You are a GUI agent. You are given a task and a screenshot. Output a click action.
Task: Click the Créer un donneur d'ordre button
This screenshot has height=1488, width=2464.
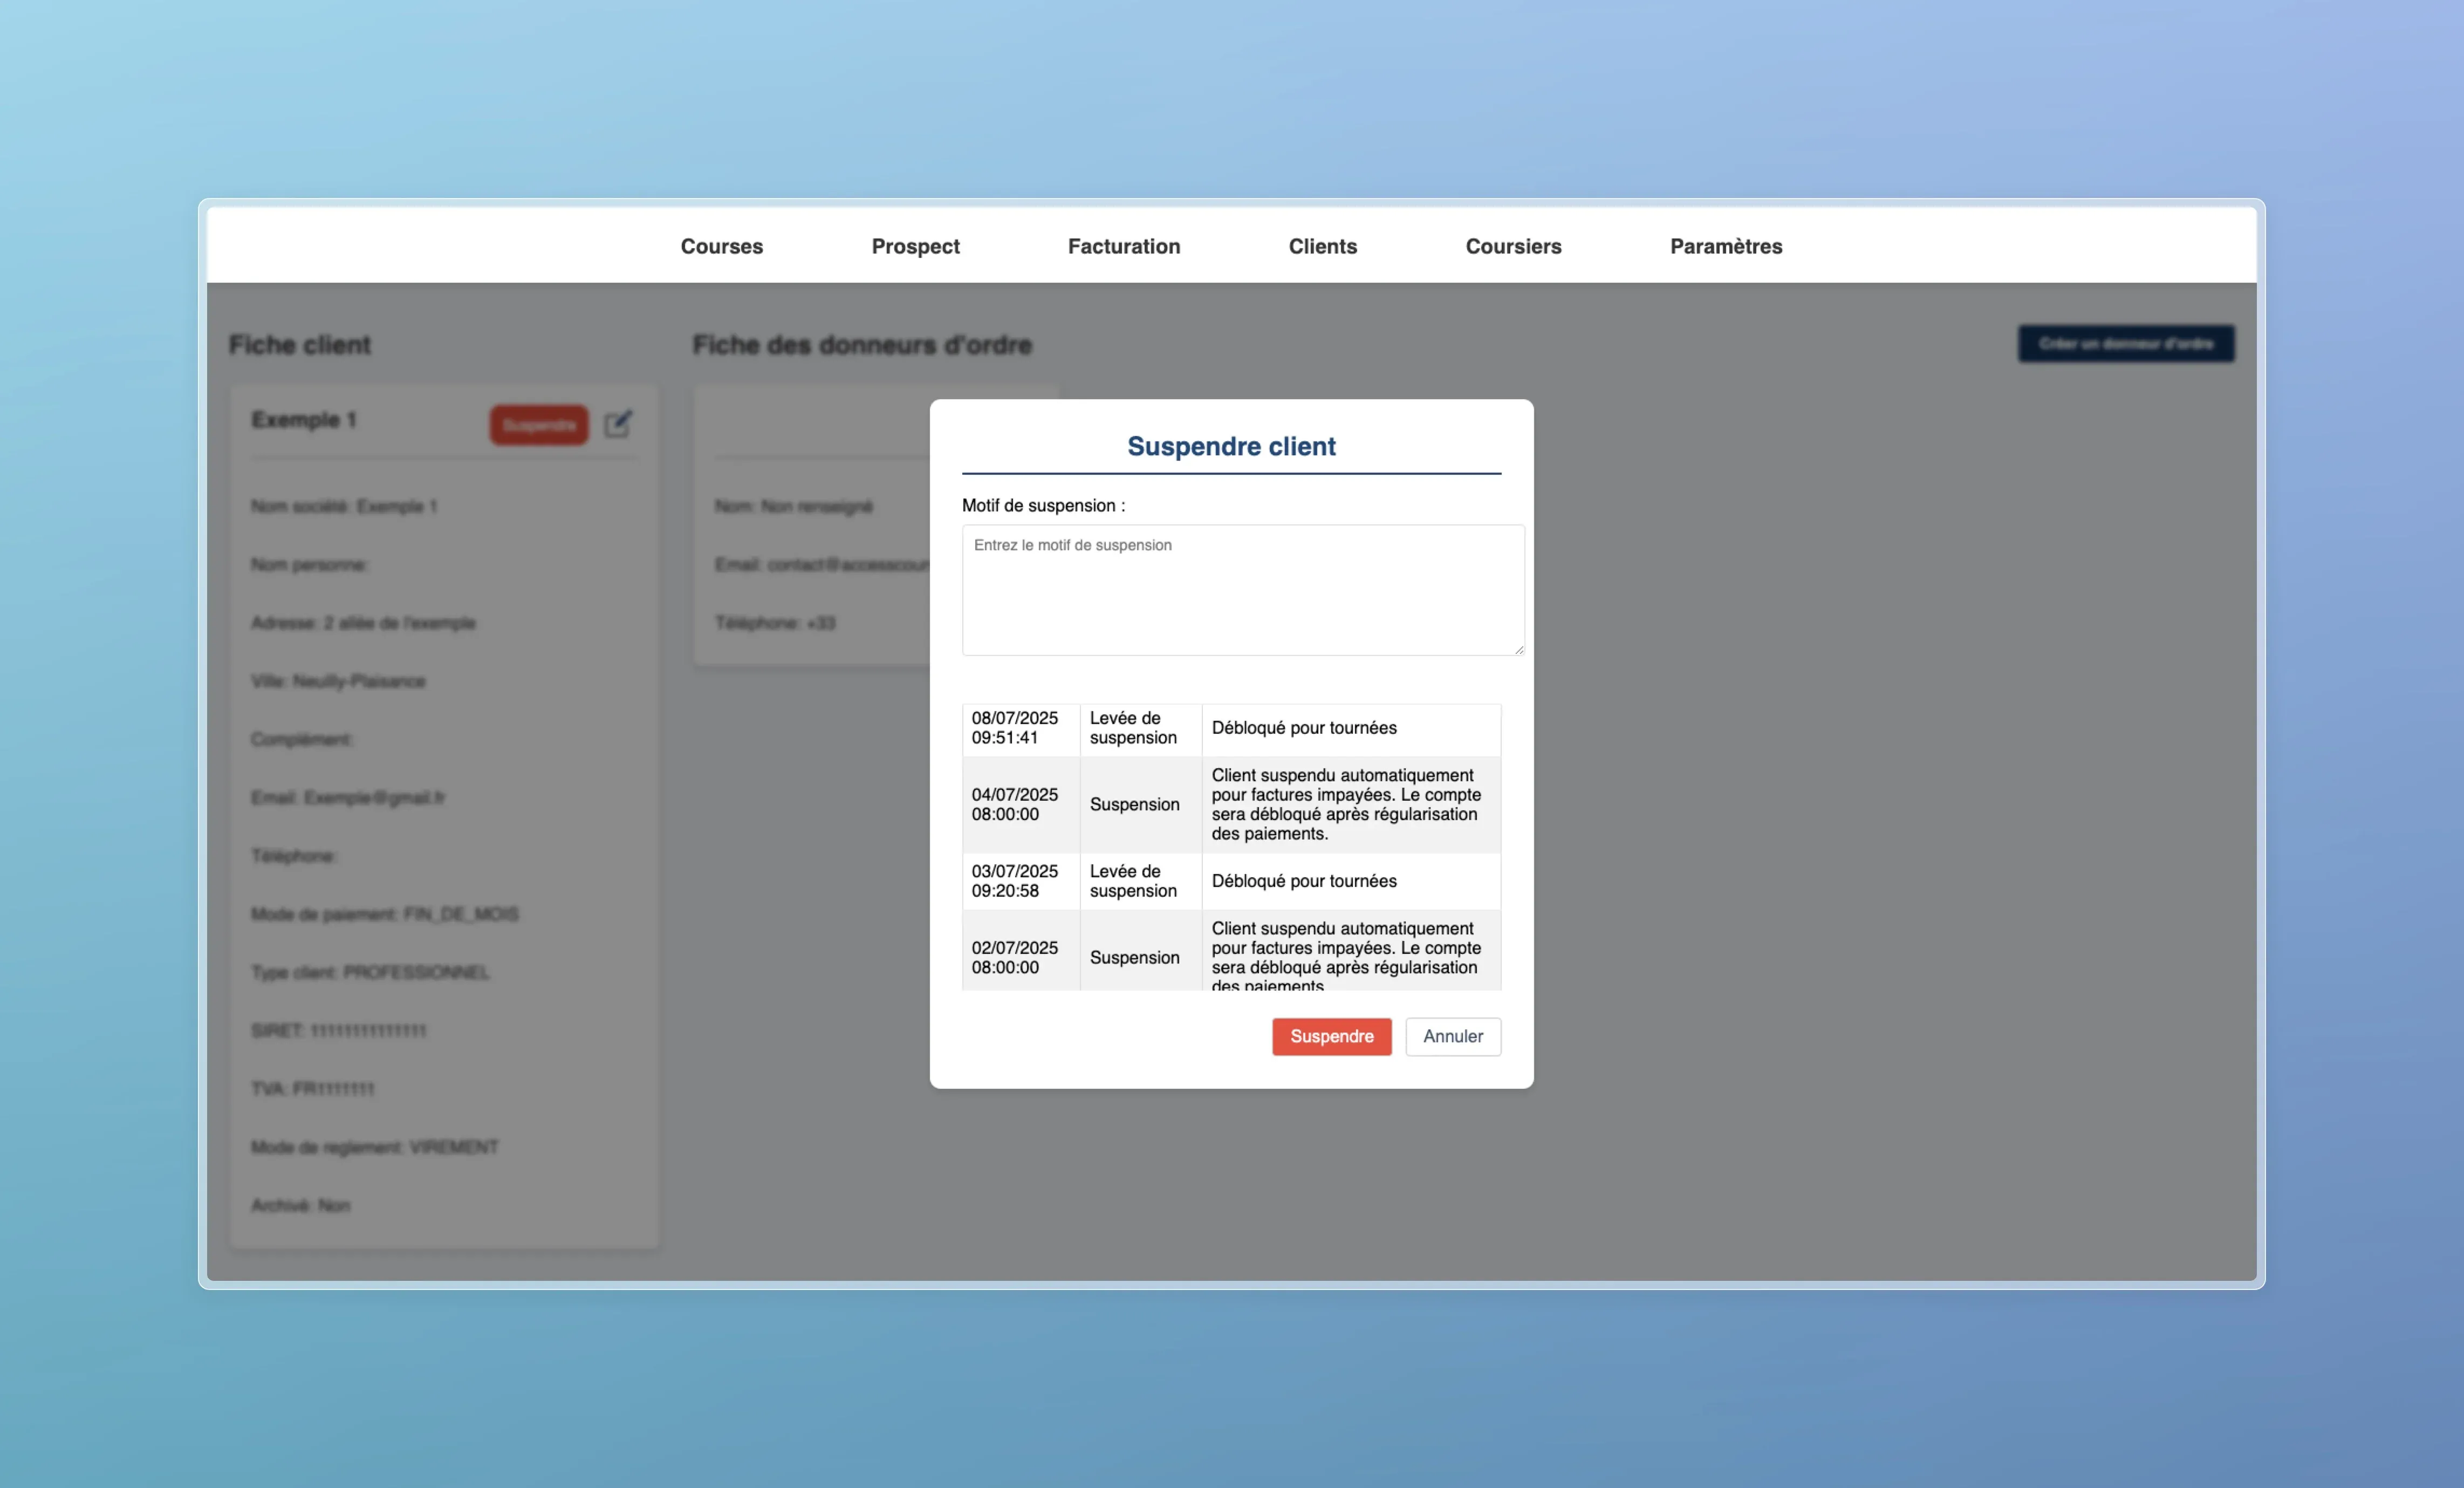pyautogui.click(x=2125, y=344)
